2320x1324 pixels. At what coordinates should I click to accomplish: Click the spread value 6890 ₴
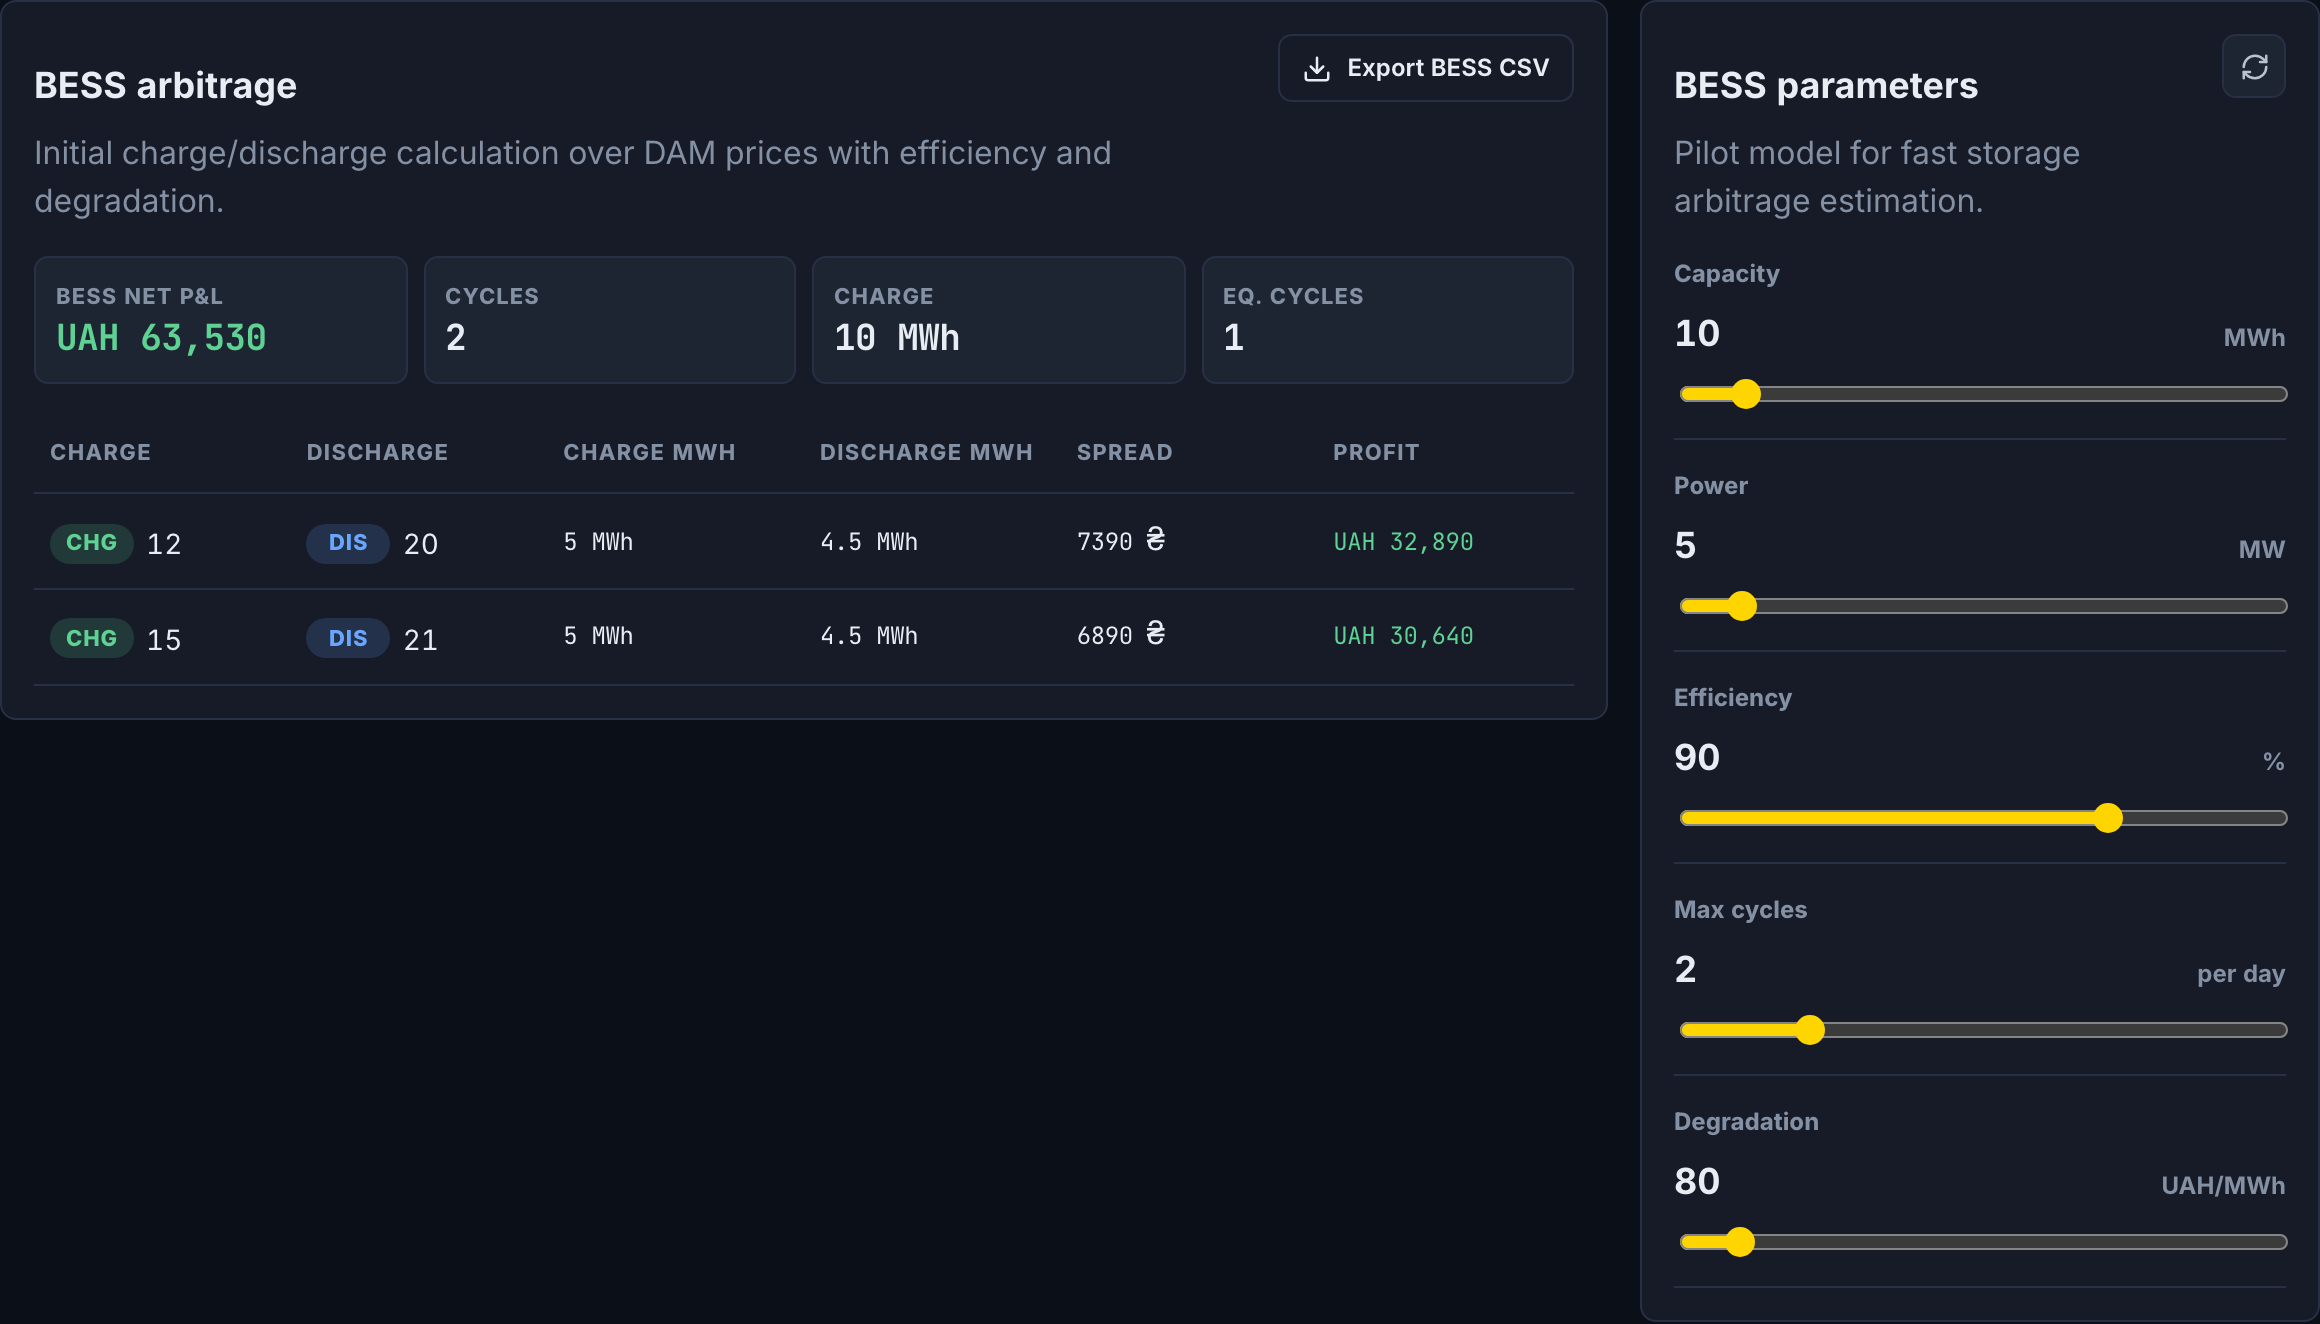1121,635
